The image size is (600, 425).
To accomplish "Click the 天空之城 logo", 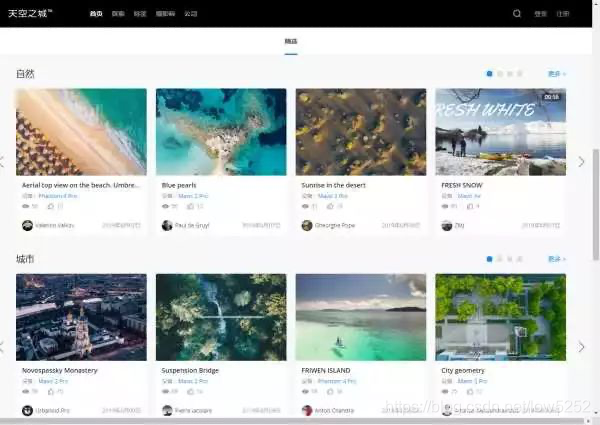I will [x=30, y=13].
